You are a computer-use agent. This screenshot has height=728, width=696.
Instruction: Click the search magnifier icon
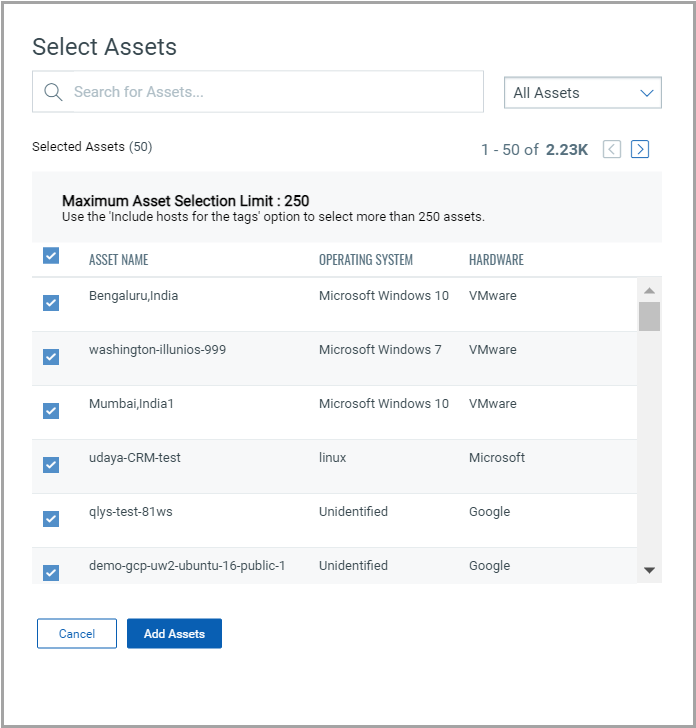point(53,92)
